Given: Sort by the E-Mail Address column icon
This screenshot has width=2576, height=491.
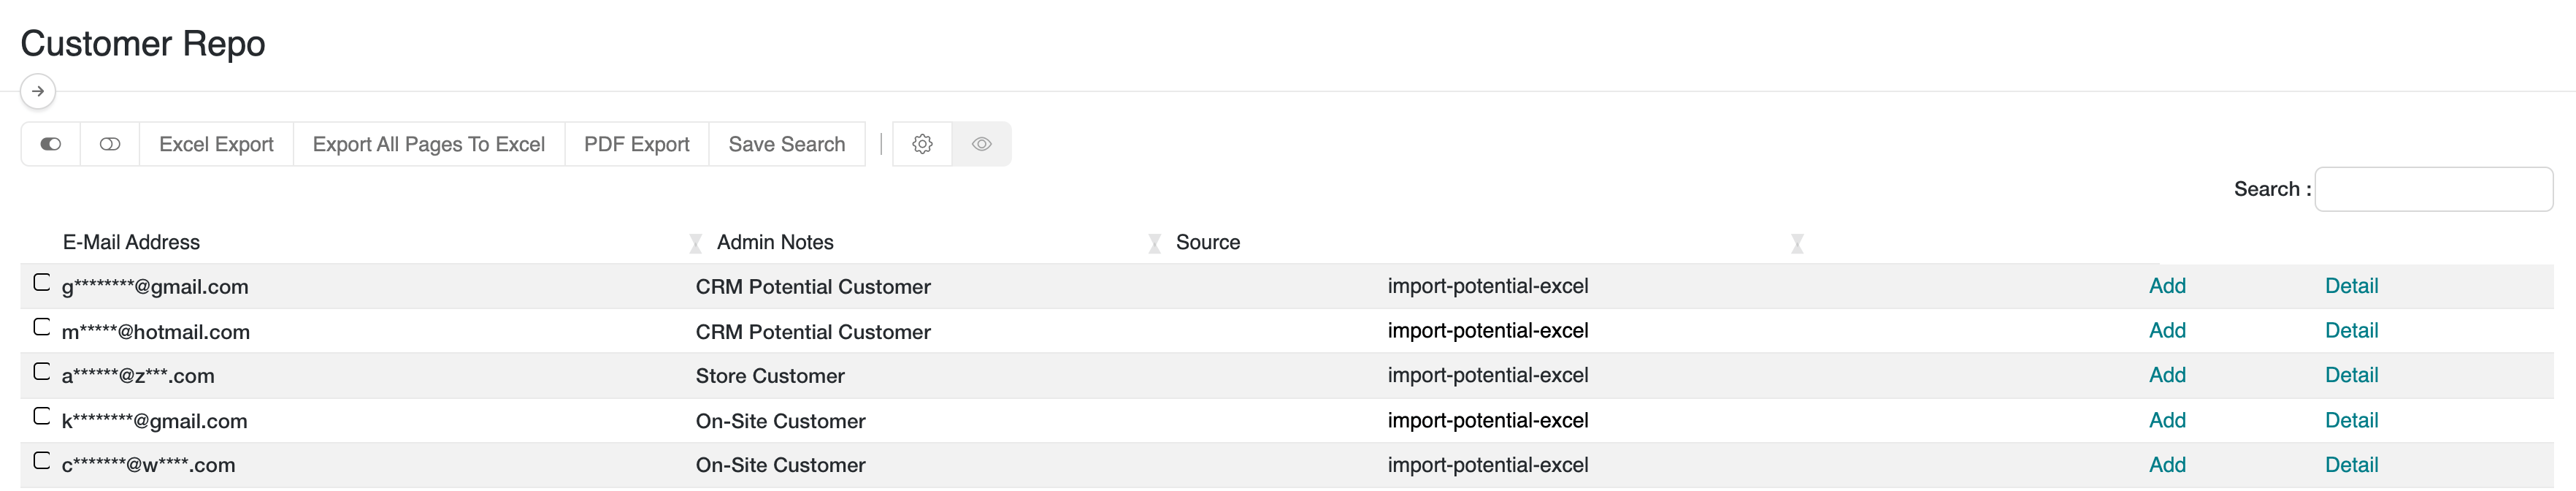Looking at the screenshot, I should pyautogui.click(x=696, y=243).
